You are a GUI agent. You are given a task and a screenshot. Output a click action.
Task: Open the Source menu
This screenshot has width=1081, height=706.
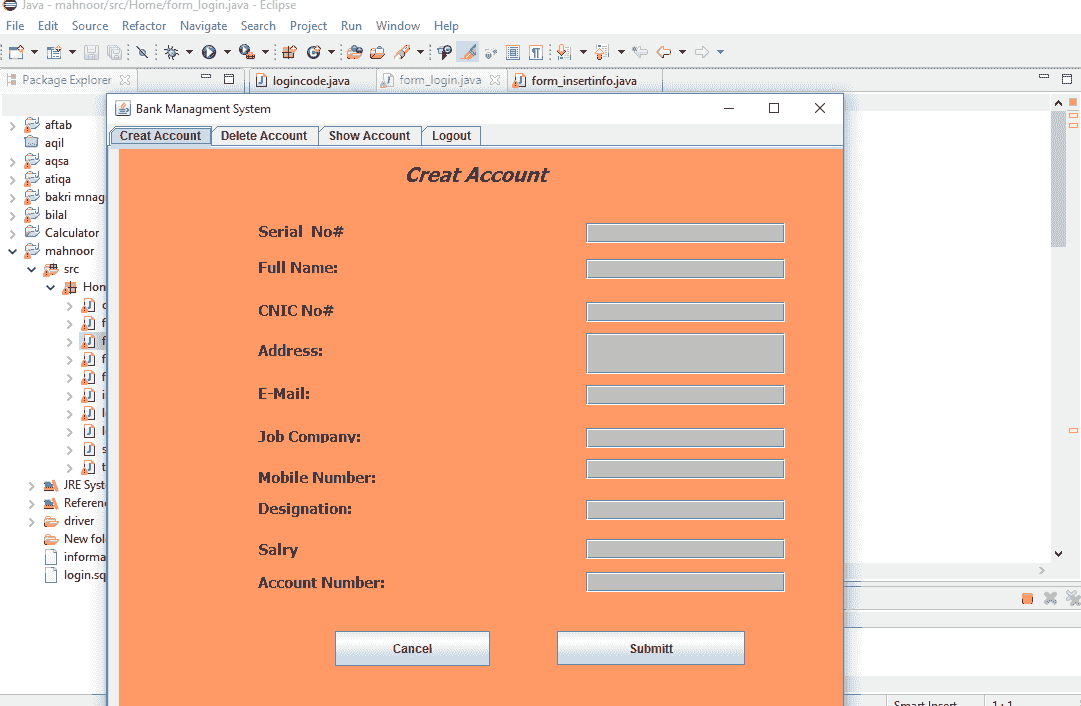pyautogui.click(x=90, y=26)
